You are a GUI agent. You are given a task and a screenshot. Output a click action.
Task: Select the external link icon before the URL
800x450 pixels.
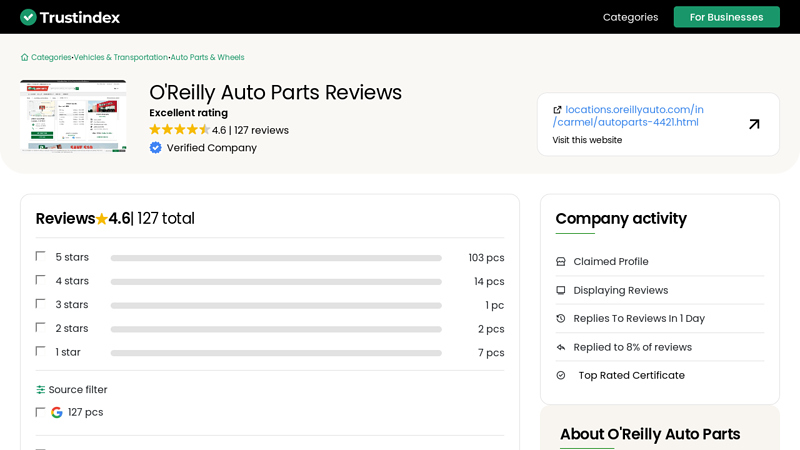(557, 110)
